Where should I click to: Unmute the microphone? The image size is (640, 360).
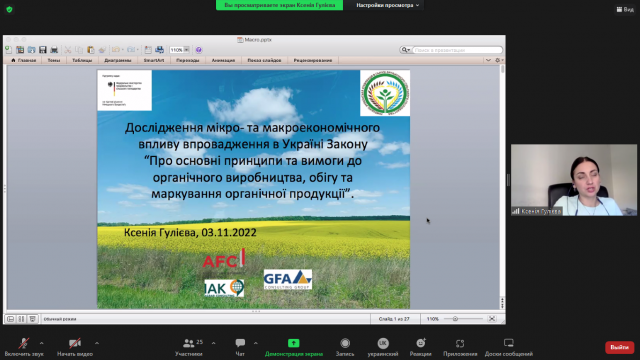point(24,343)
